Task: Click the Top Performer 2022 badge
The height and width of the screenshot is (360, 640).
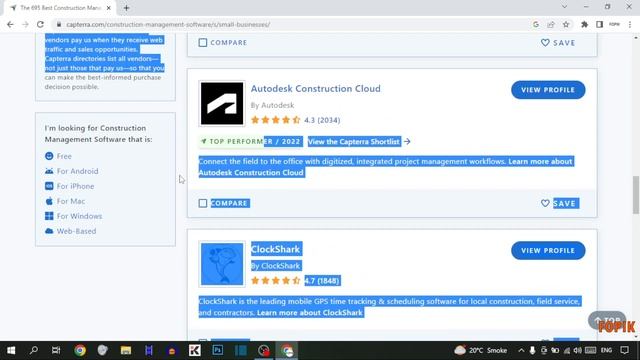Action: click(251, 142)
